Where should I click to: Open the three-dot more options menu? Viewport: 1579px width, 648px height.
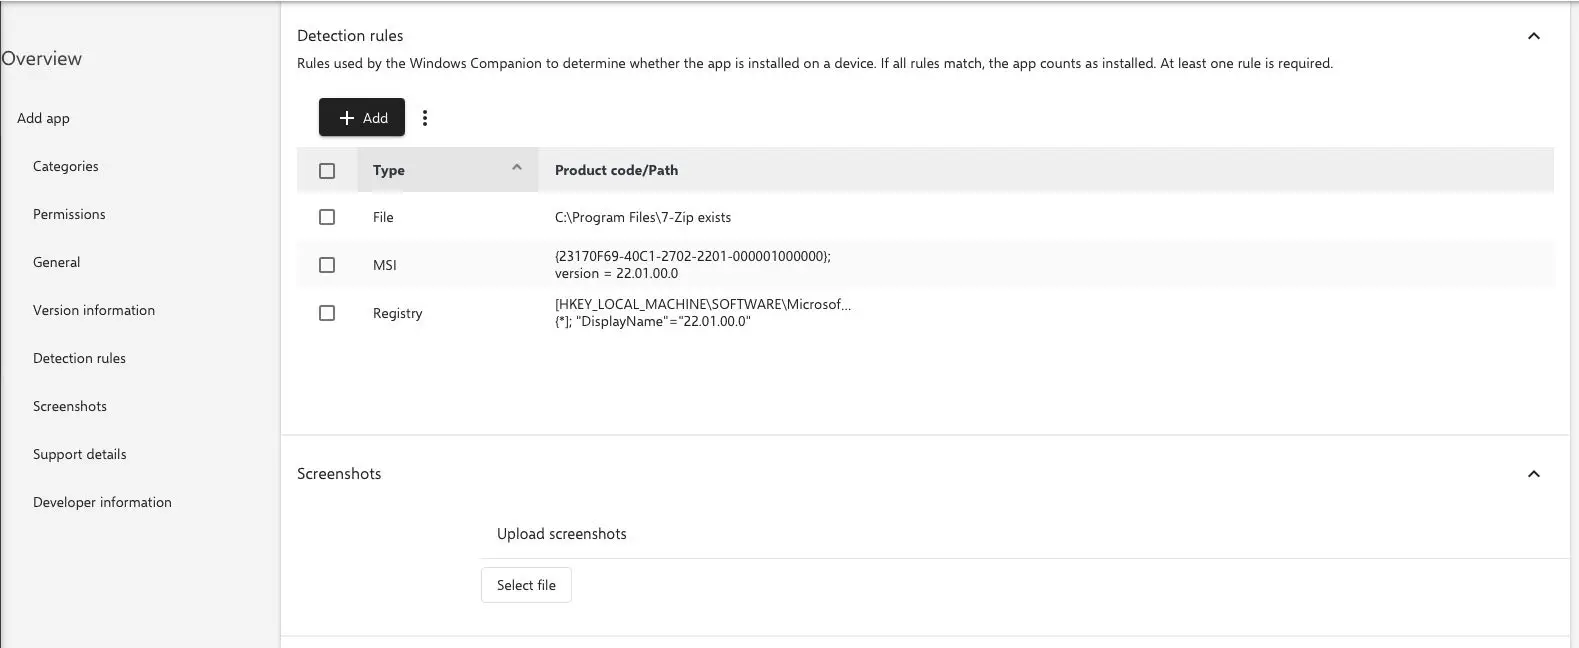[x=425, y=118]
